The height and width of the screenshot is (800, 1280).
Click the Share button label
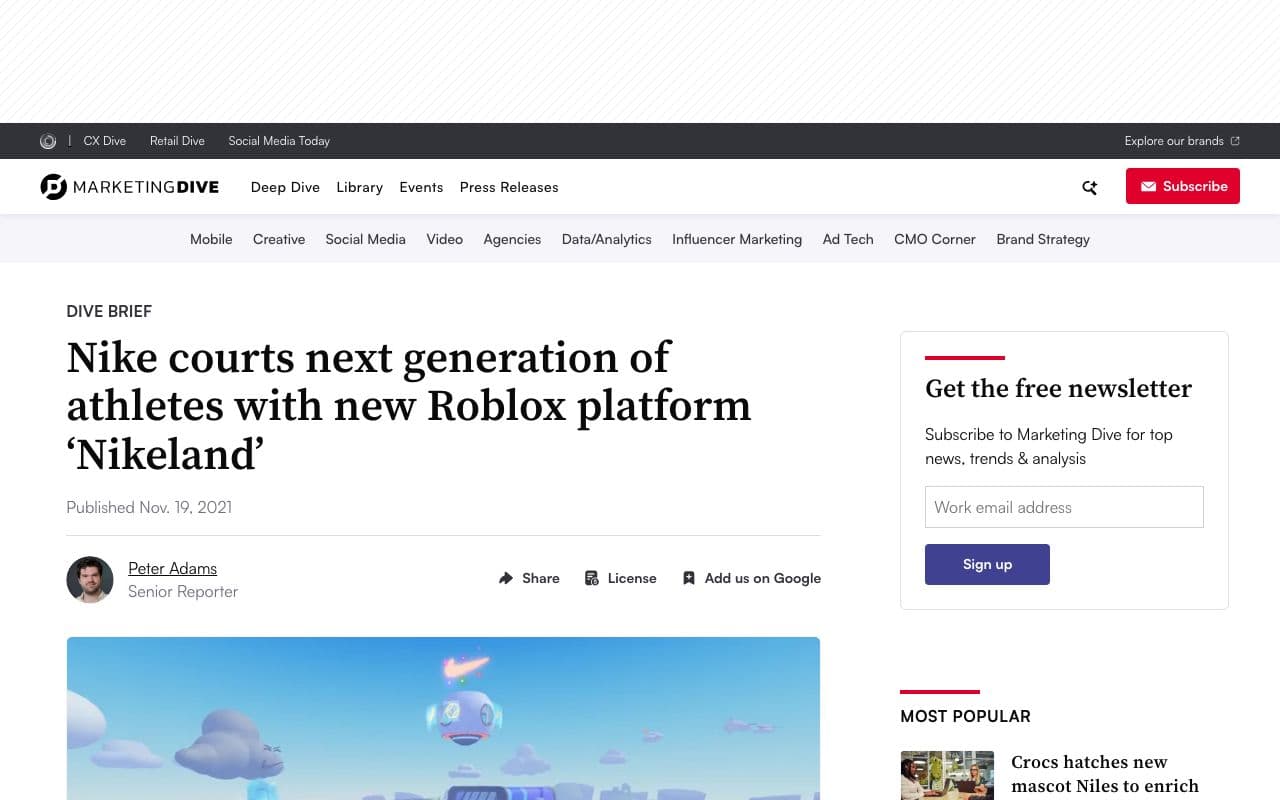tap(541, 578)
